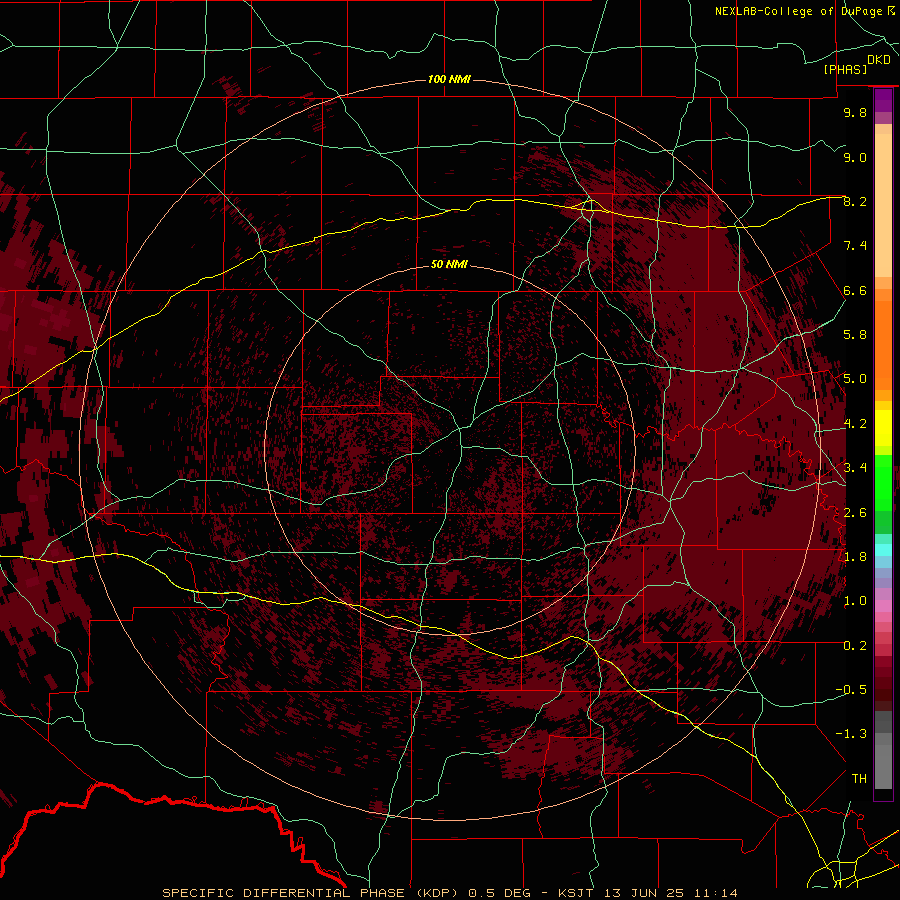Pick the pink band of the color scale
This screenshot has height=900, width=900.
(883, 606)
